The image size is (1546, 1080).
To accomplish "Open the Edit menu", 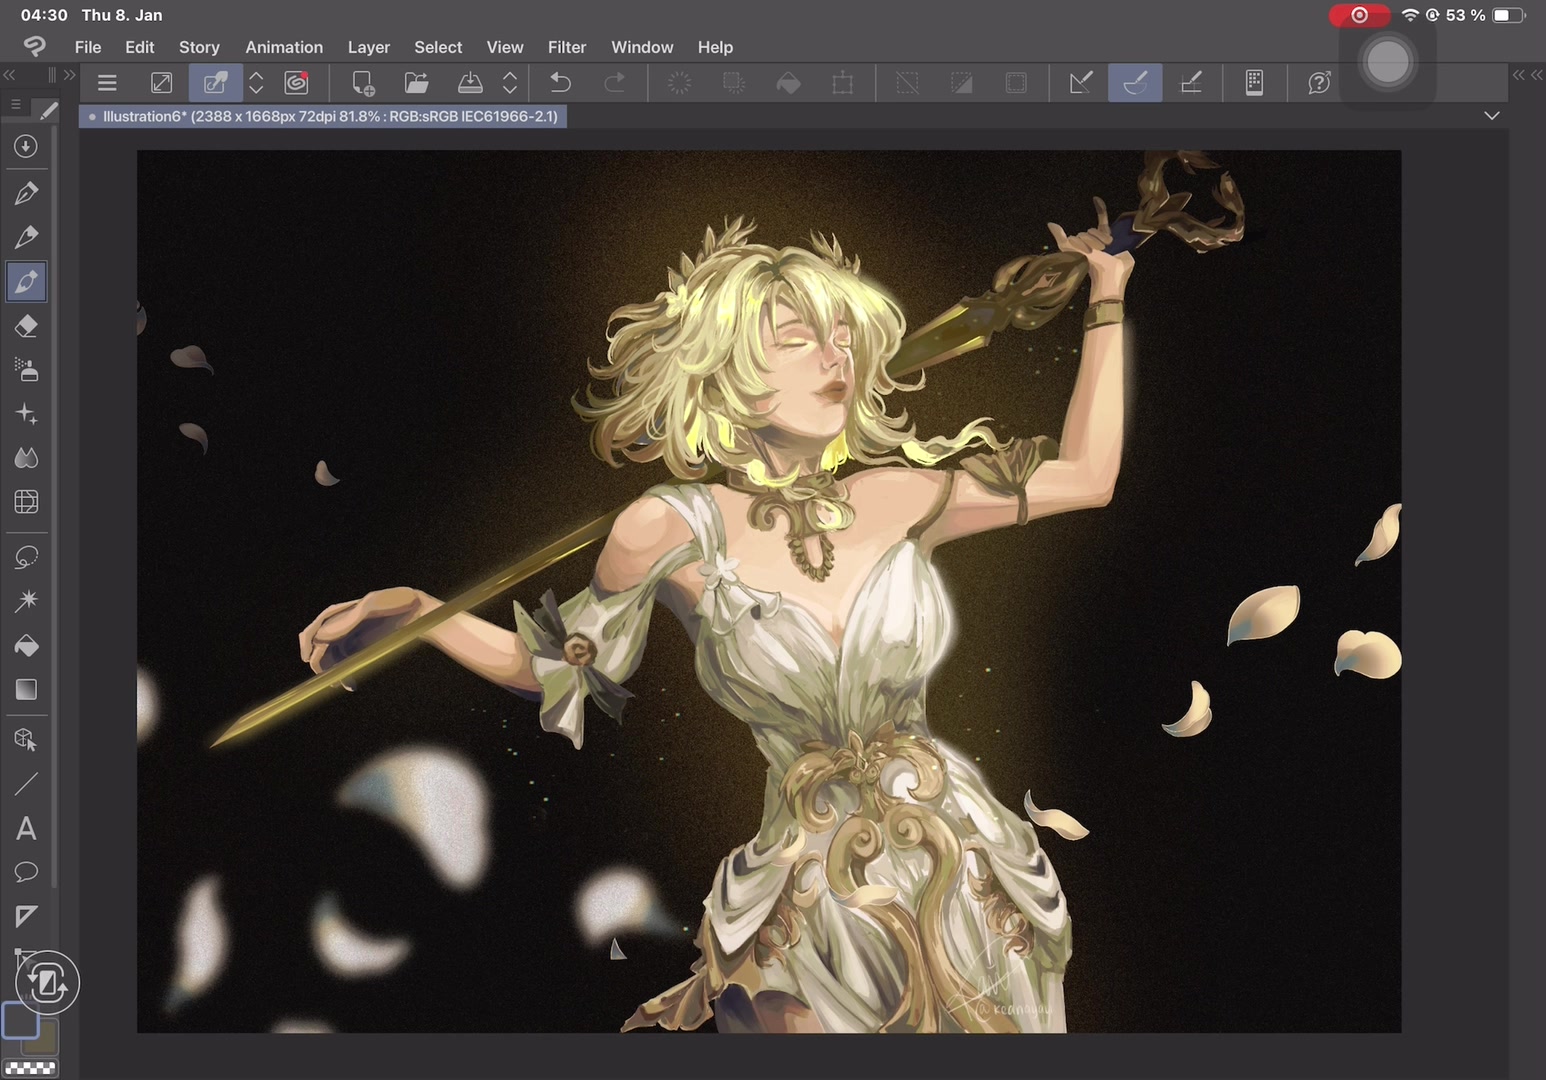I will 140,47.
